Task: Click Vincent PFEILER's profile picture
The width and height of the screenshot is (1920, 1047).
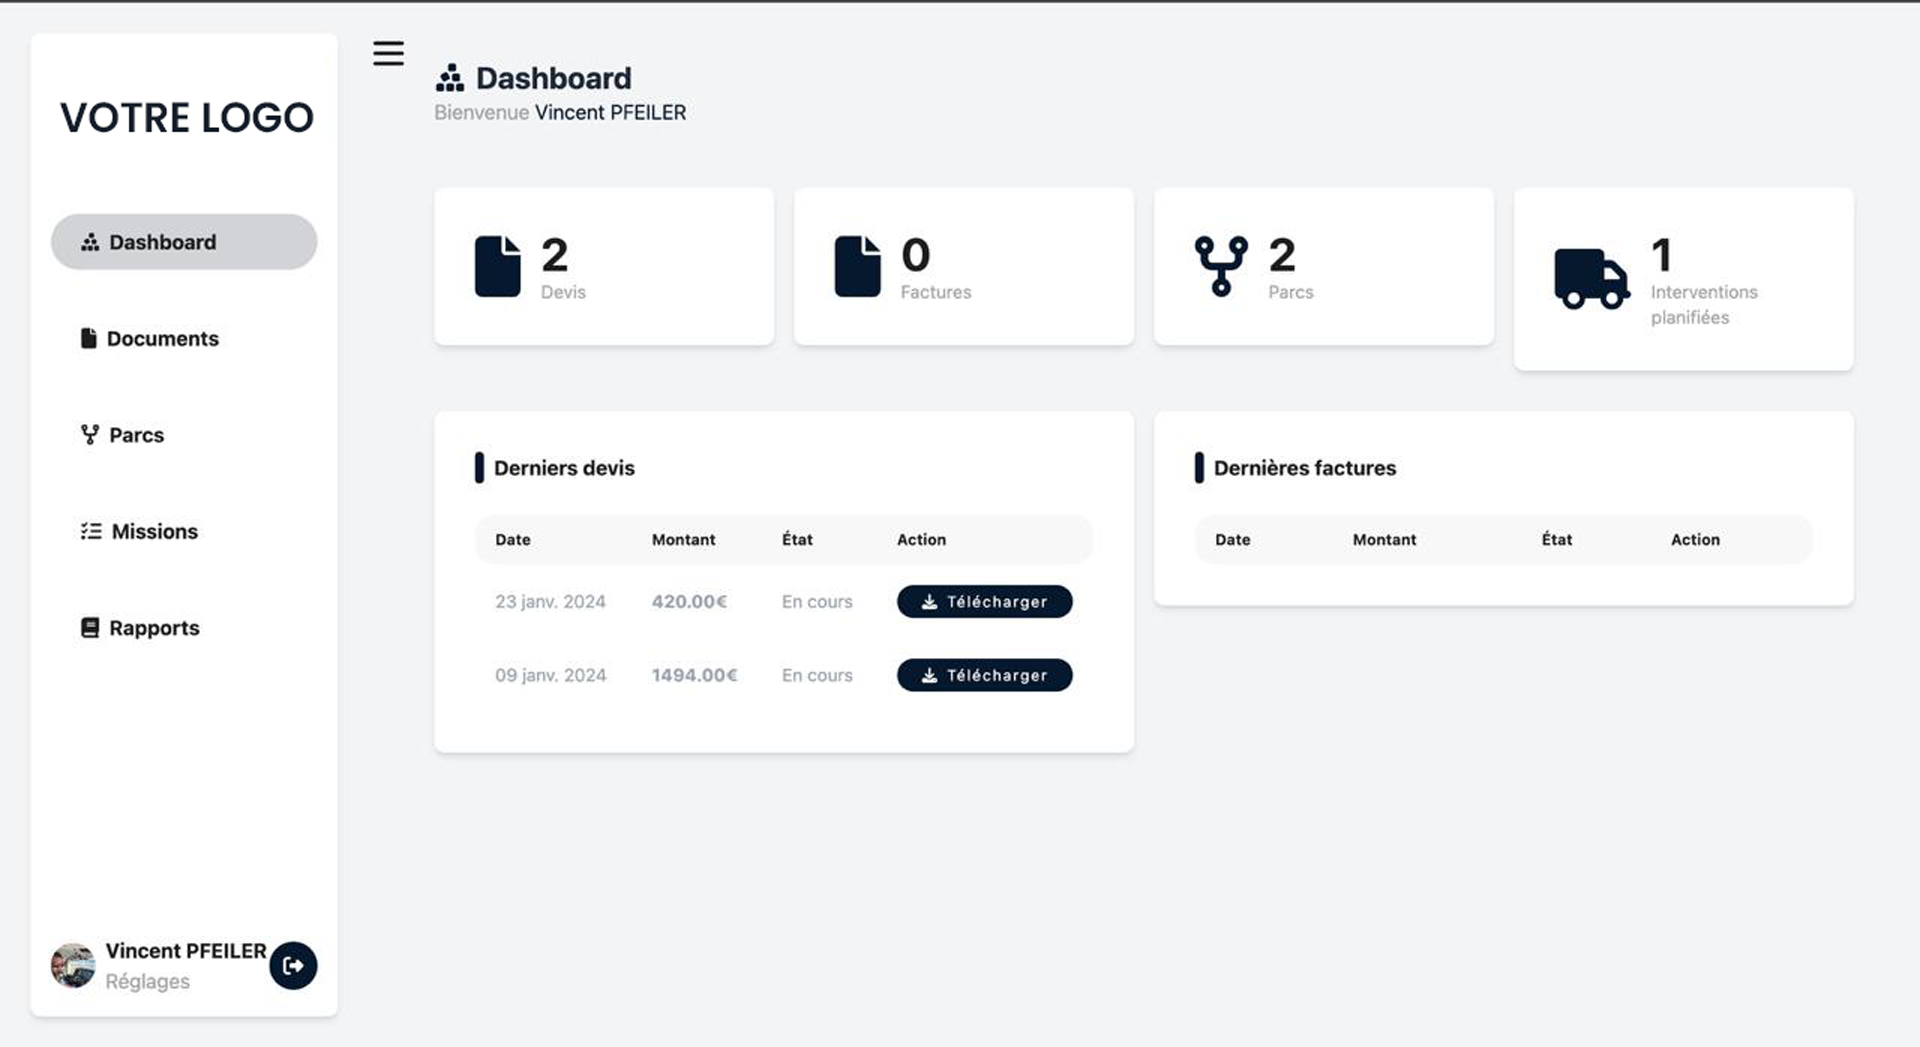Action: [x=71, y=965]
